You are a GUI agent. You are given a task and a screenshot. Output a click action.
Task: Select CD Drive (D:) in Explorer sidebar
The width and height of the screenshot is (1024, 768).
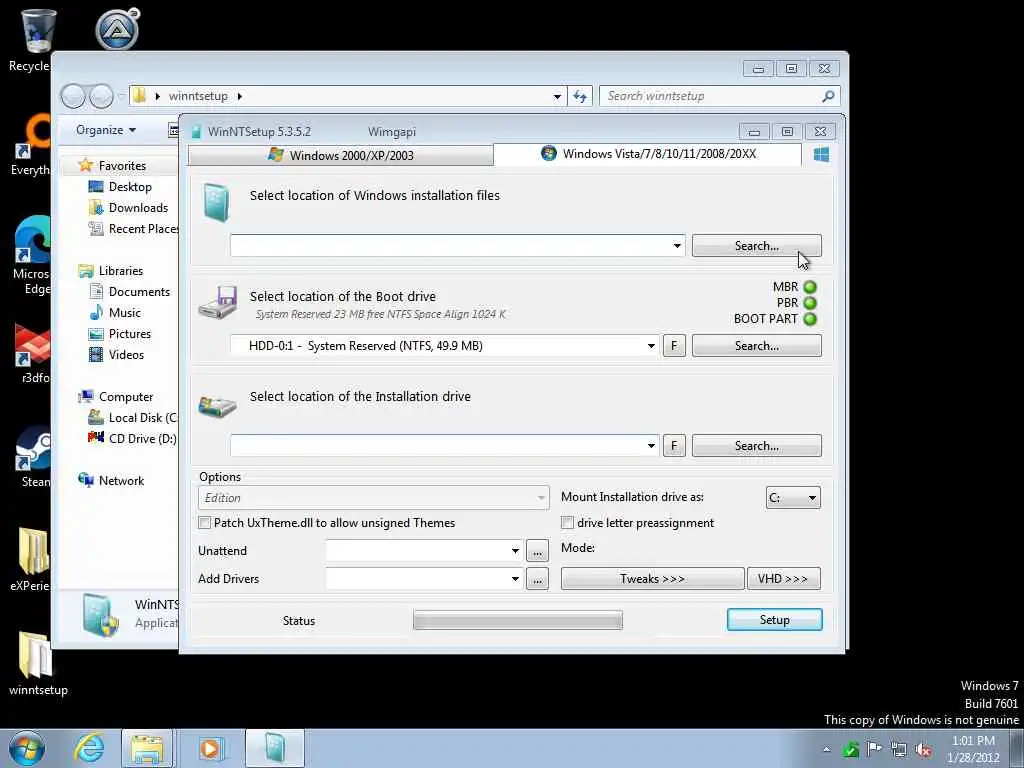tap(133, 439)
